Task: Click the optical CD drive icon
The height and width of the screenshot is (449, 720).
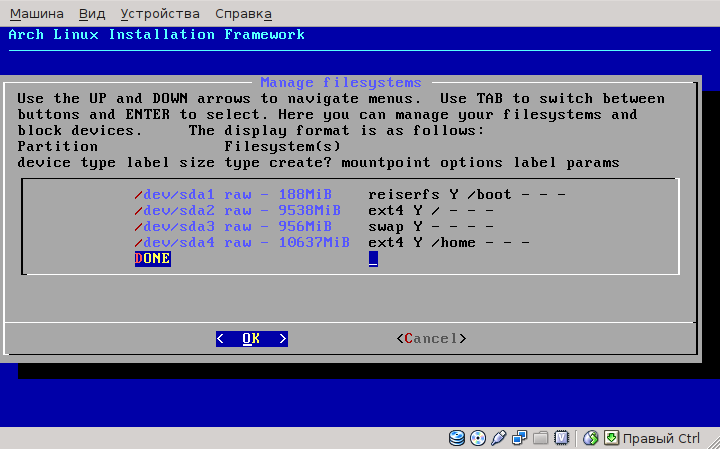Action: (478, 438)
